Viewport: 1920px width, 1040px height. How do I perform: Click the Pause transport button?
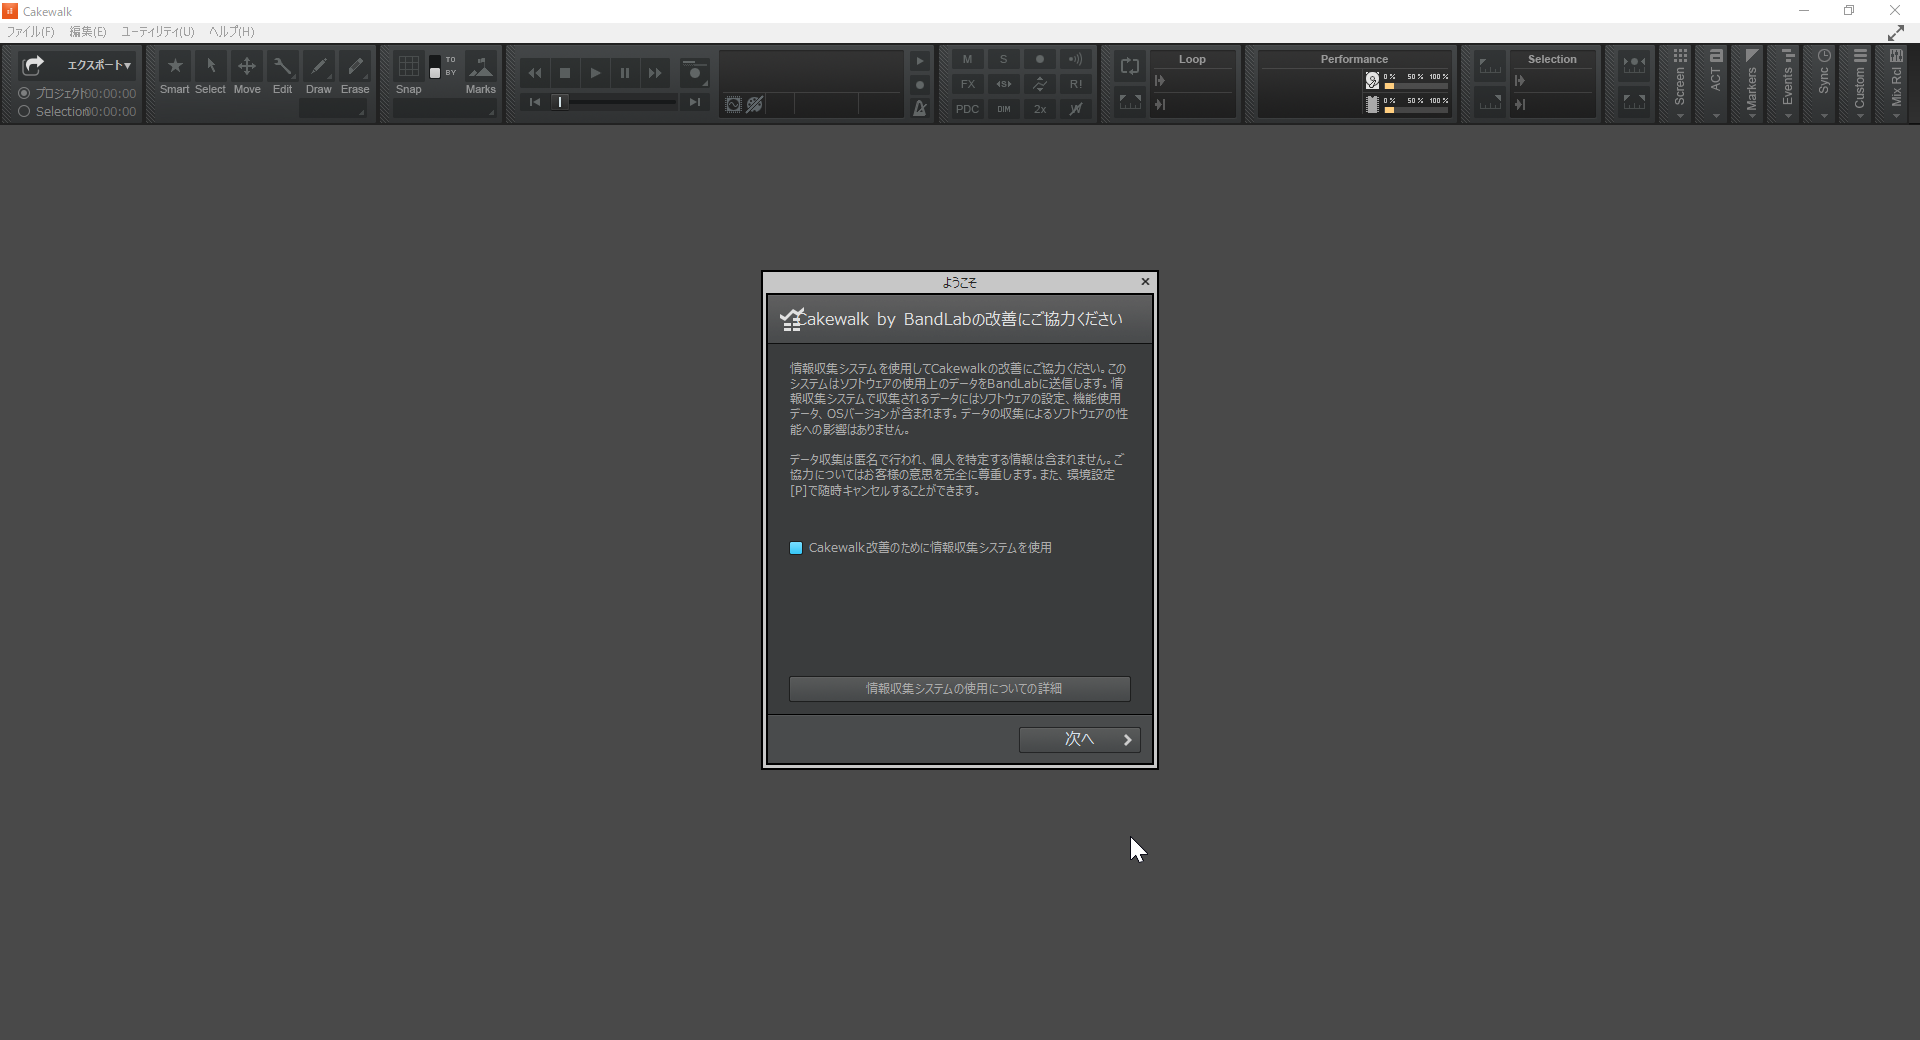tap(625, 73)
